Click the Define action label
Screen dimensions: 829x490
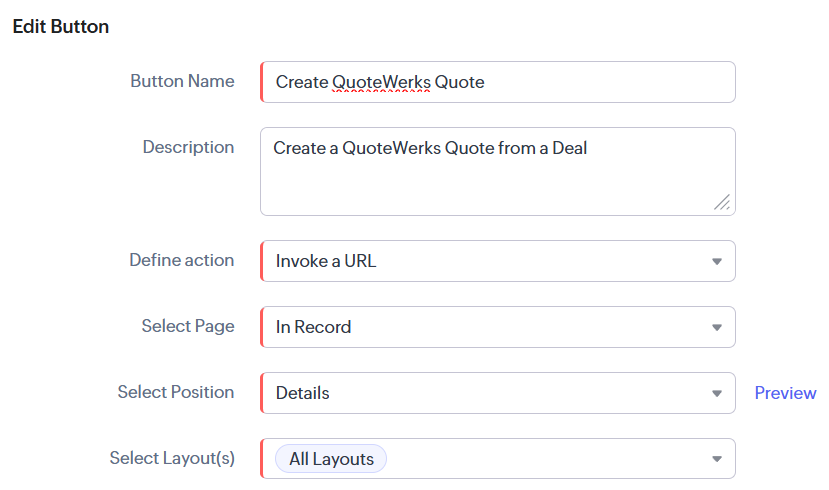tap(182, 260)
